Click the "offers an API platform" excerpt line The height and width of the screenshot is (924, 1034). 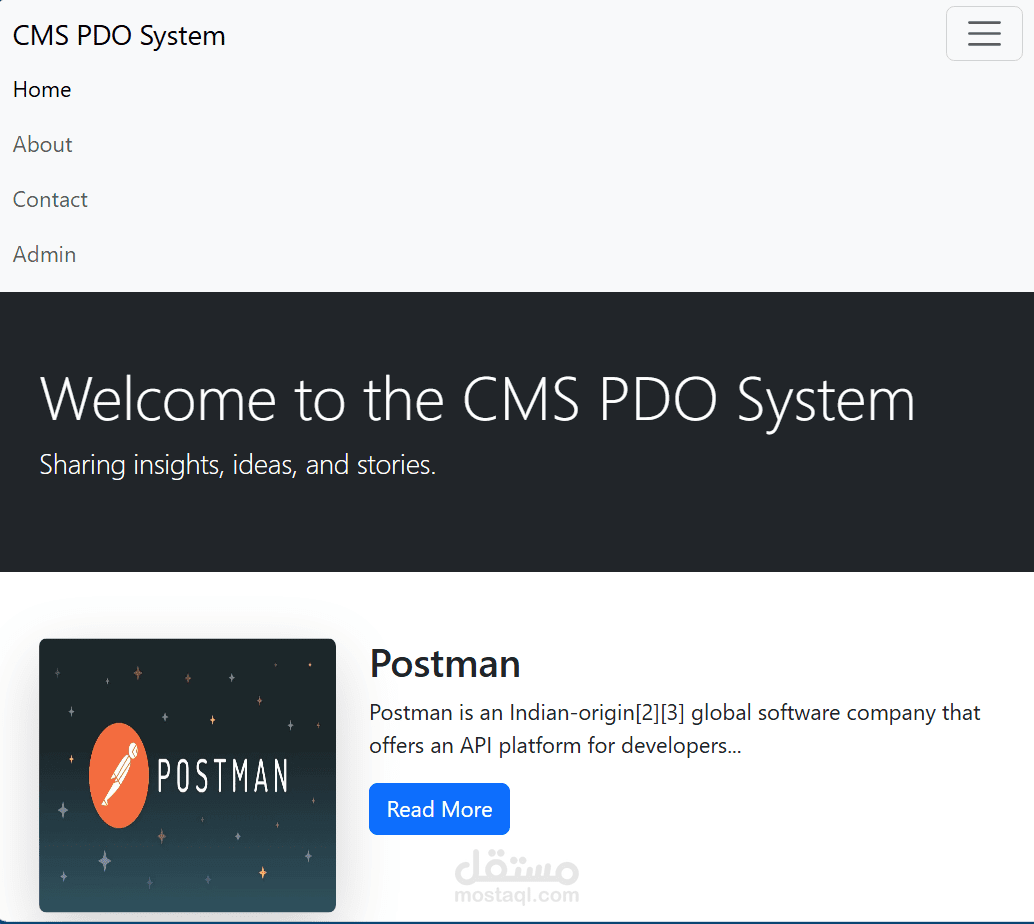[555, 746]
